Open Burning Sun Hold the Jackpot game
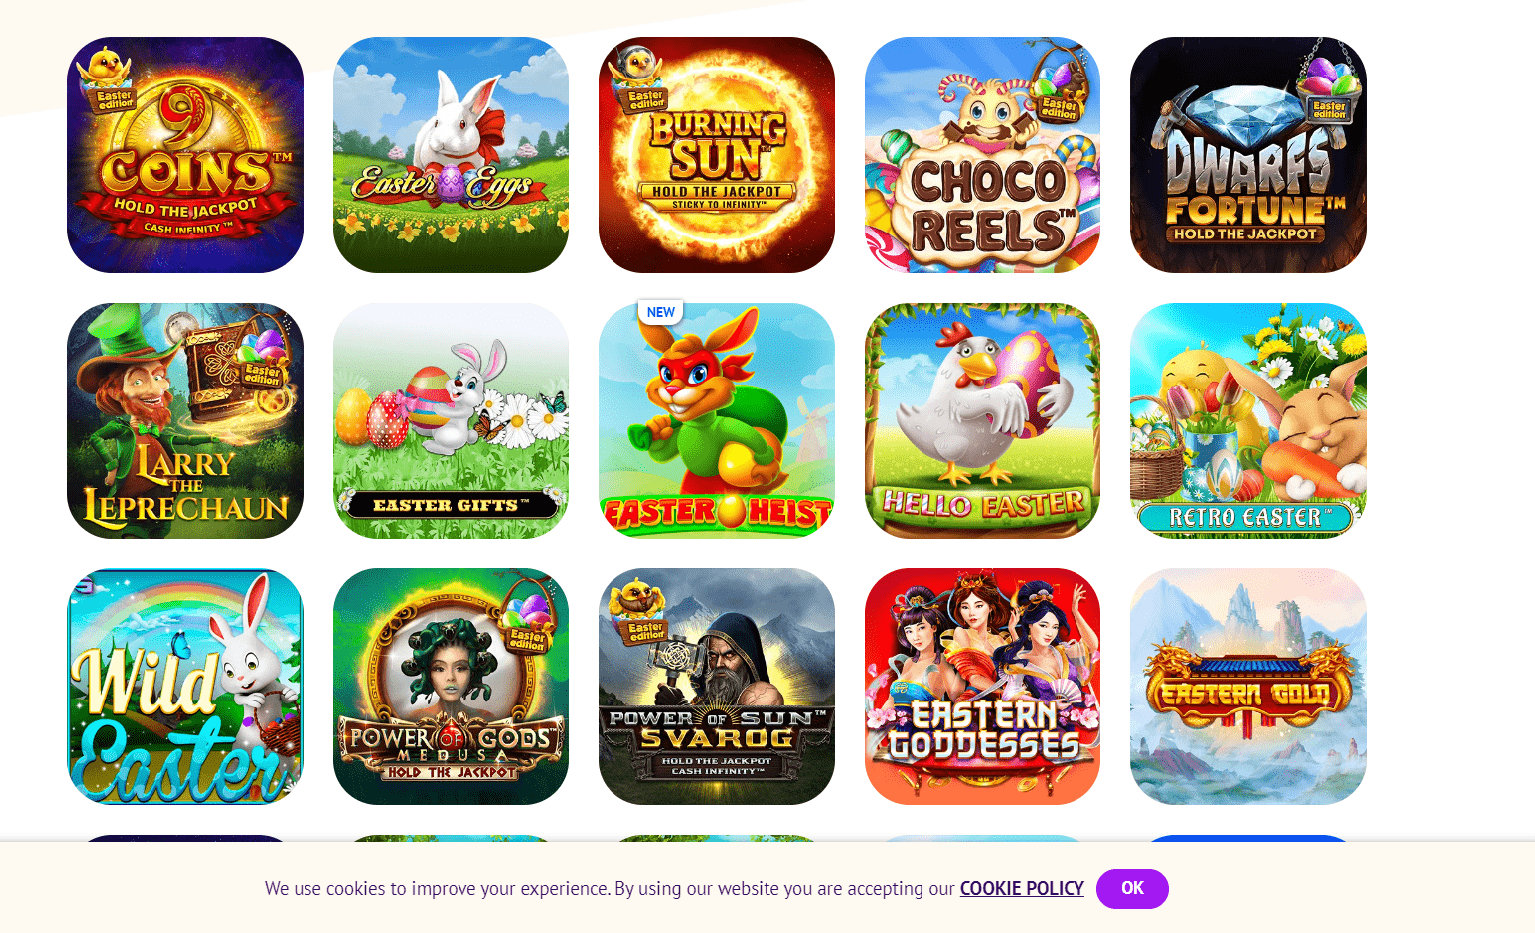Image resolution: width=1535 pixels, height=933 pixels. click(x=717, y=155)
